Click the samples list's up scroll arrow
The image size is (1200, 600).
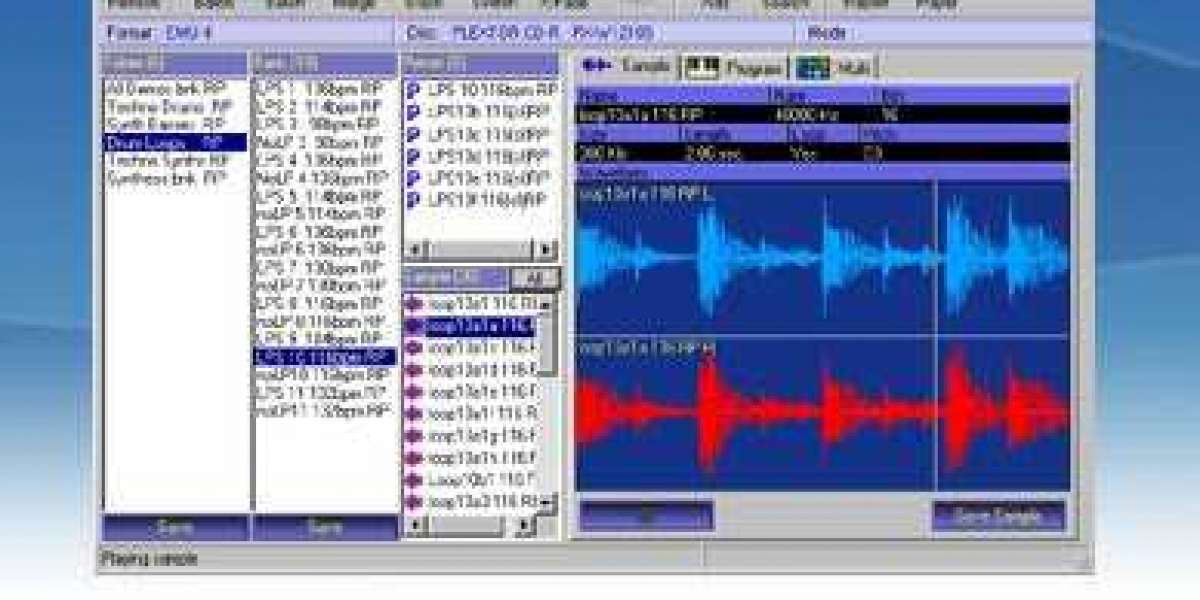[547, 301]
